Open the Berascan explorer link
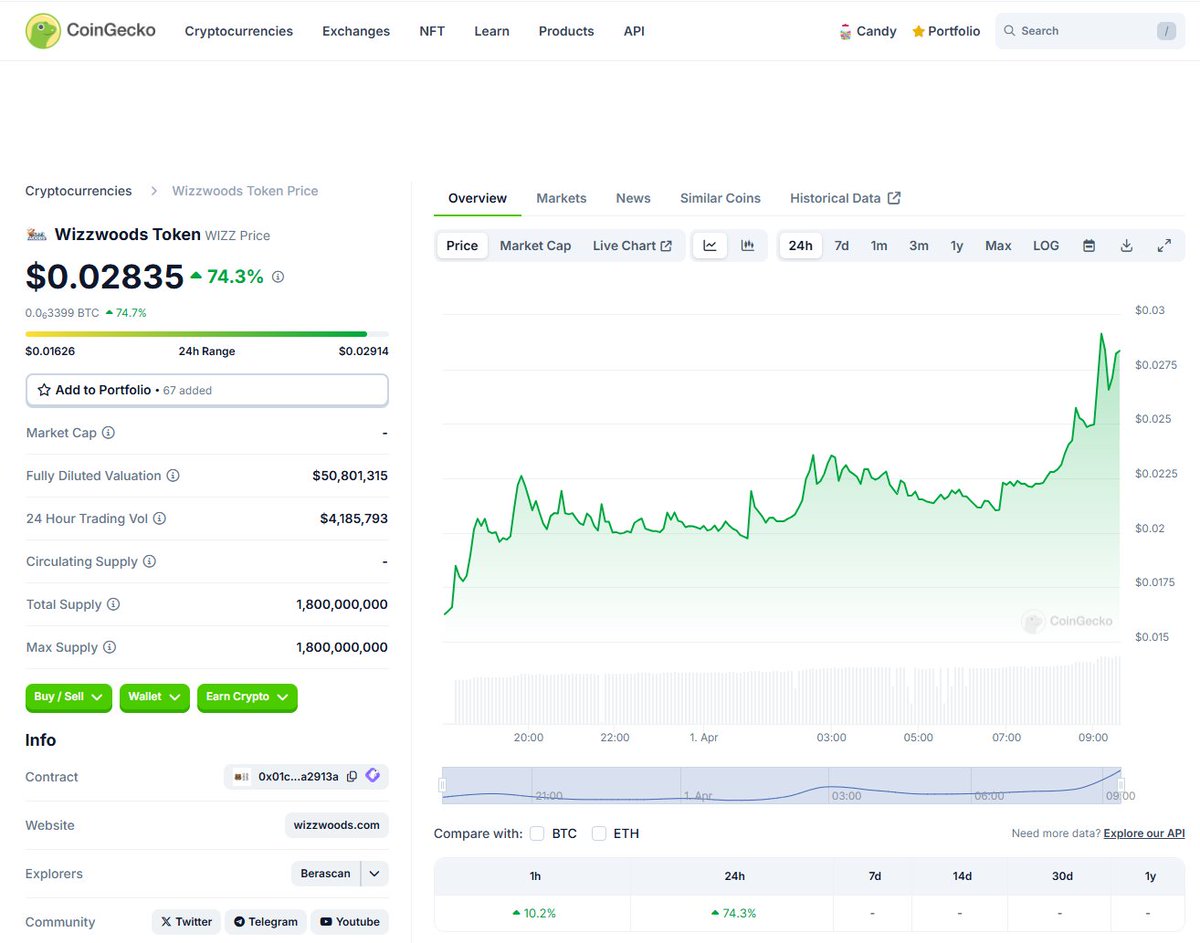This screenshot has width=1200, height=943. click(326, 873)
